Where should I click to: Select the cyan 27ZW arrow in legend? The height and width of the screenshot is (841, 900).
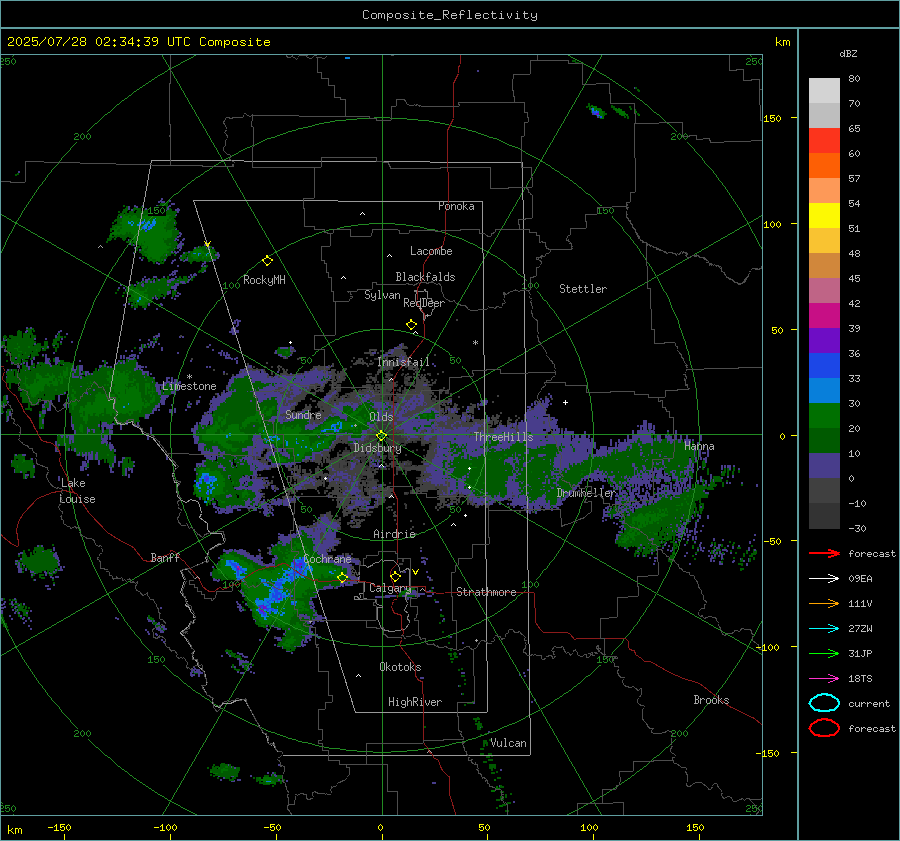point(824,629)
